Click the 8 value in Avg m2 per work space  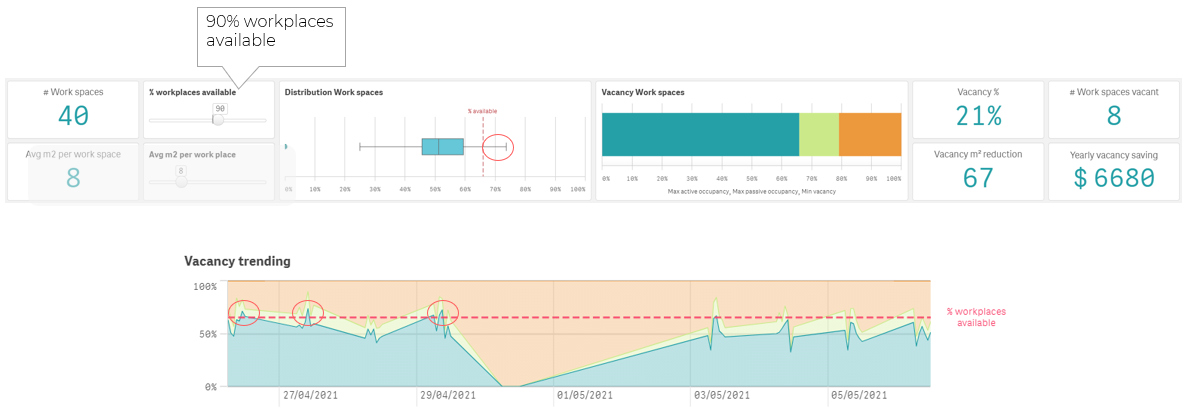point(73,178)
